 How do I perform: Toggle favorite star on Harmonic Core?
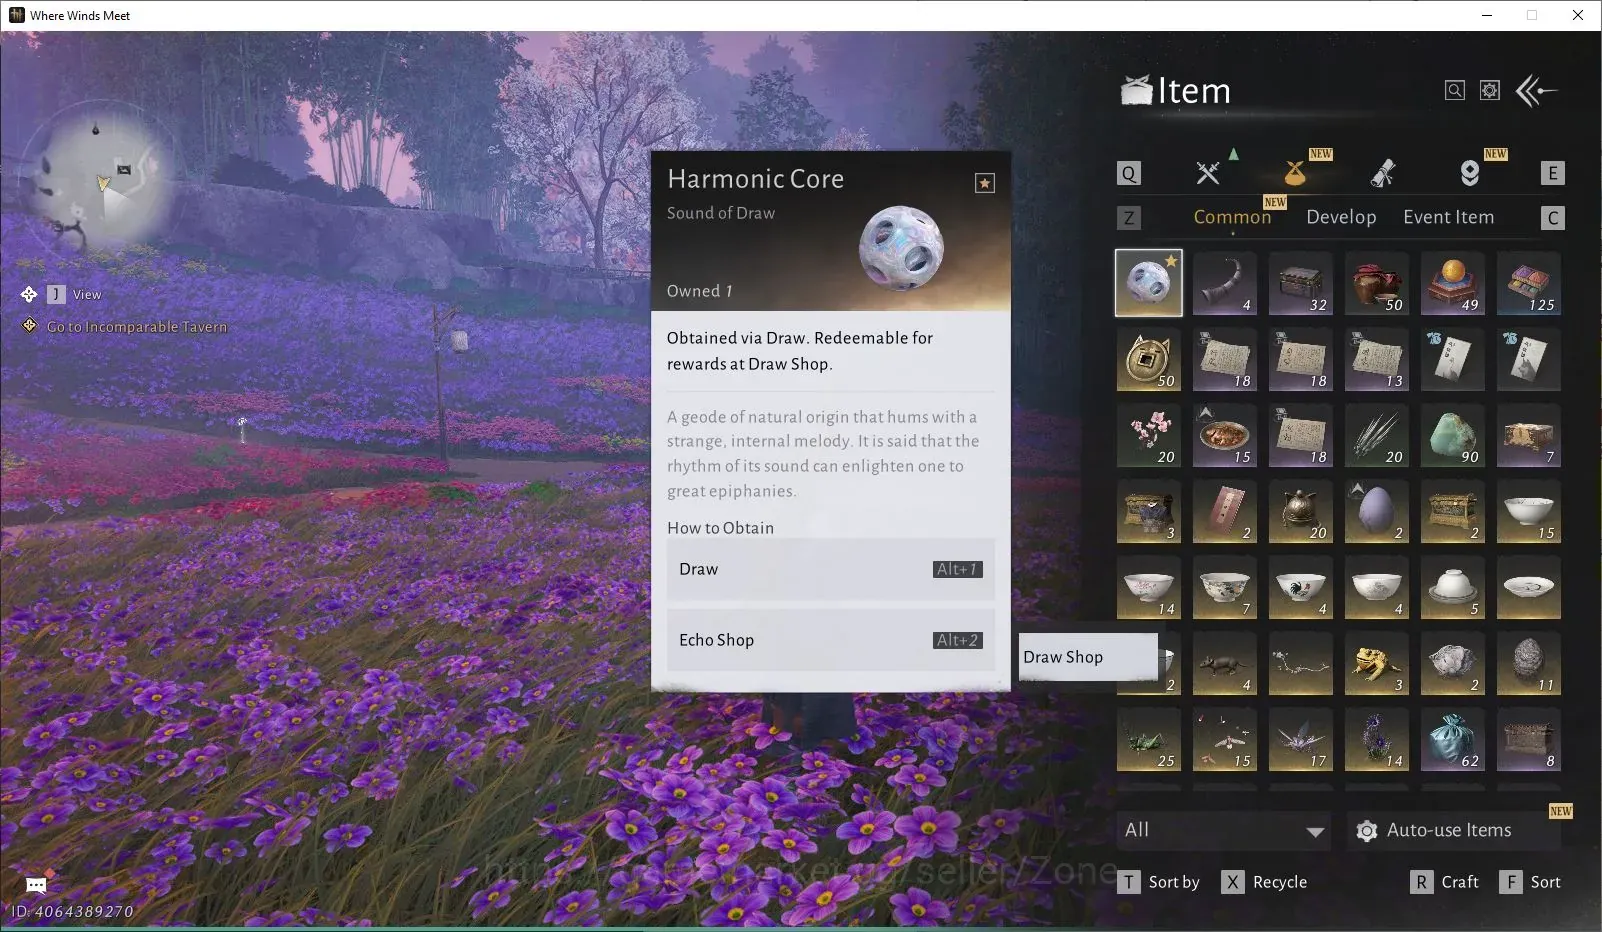click(985, 183)
